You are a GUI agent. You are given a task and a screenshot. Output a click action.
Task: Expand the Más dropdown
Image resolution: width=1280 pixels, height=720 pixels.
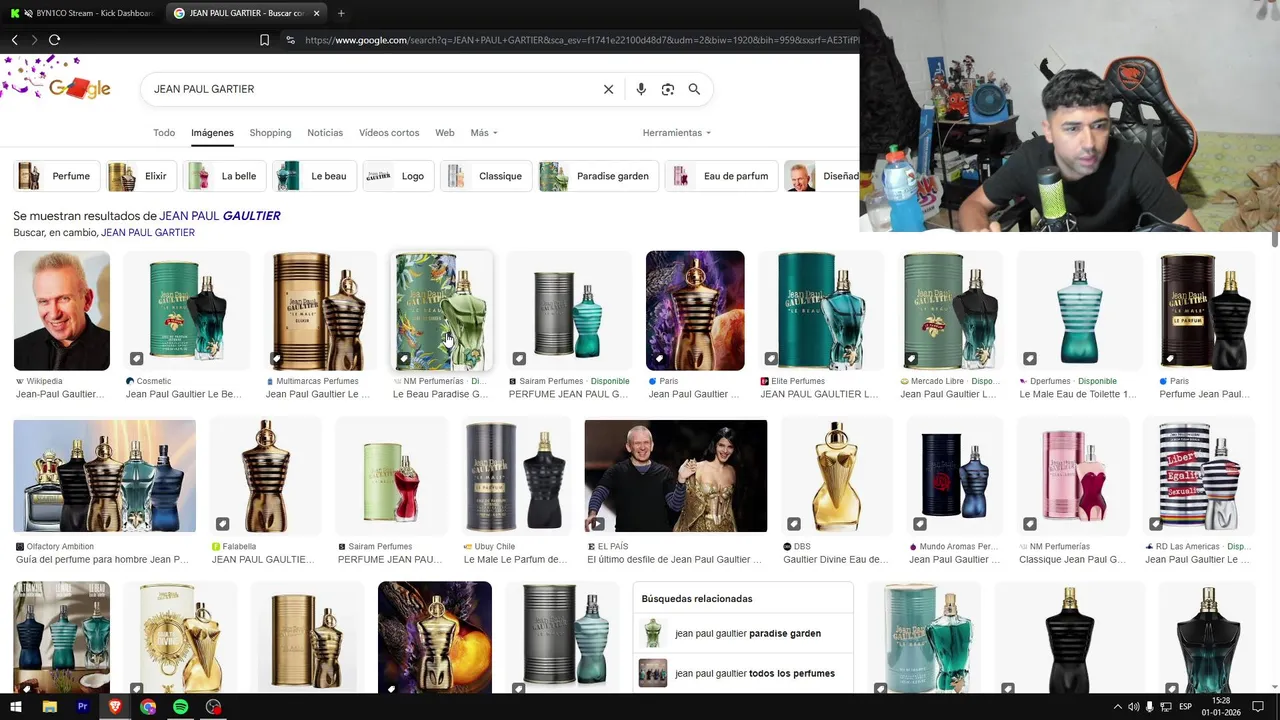click(484, 133)
